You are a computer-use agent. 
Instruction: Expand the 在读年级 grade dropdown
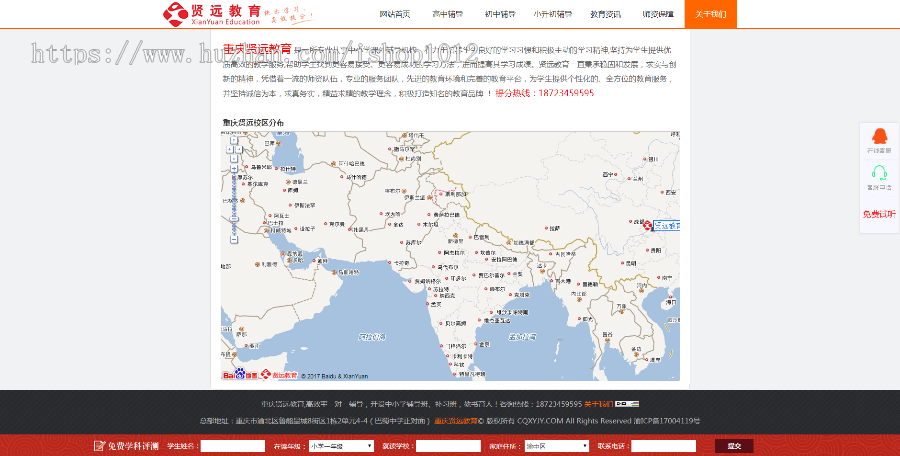tap(342, 446)
